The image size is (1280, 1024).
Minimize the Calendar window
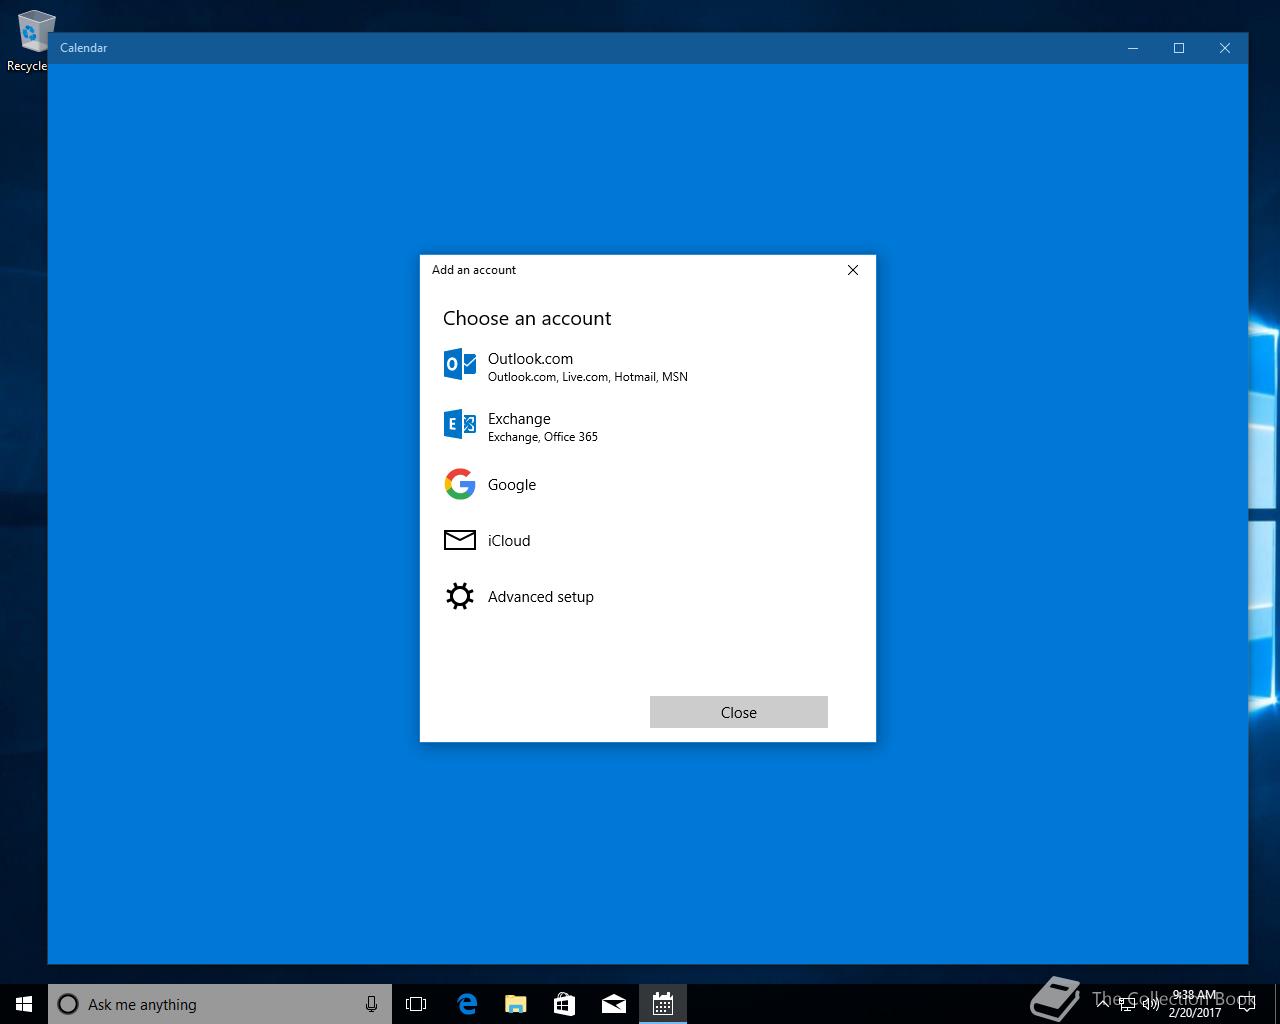coord(1133,48)
